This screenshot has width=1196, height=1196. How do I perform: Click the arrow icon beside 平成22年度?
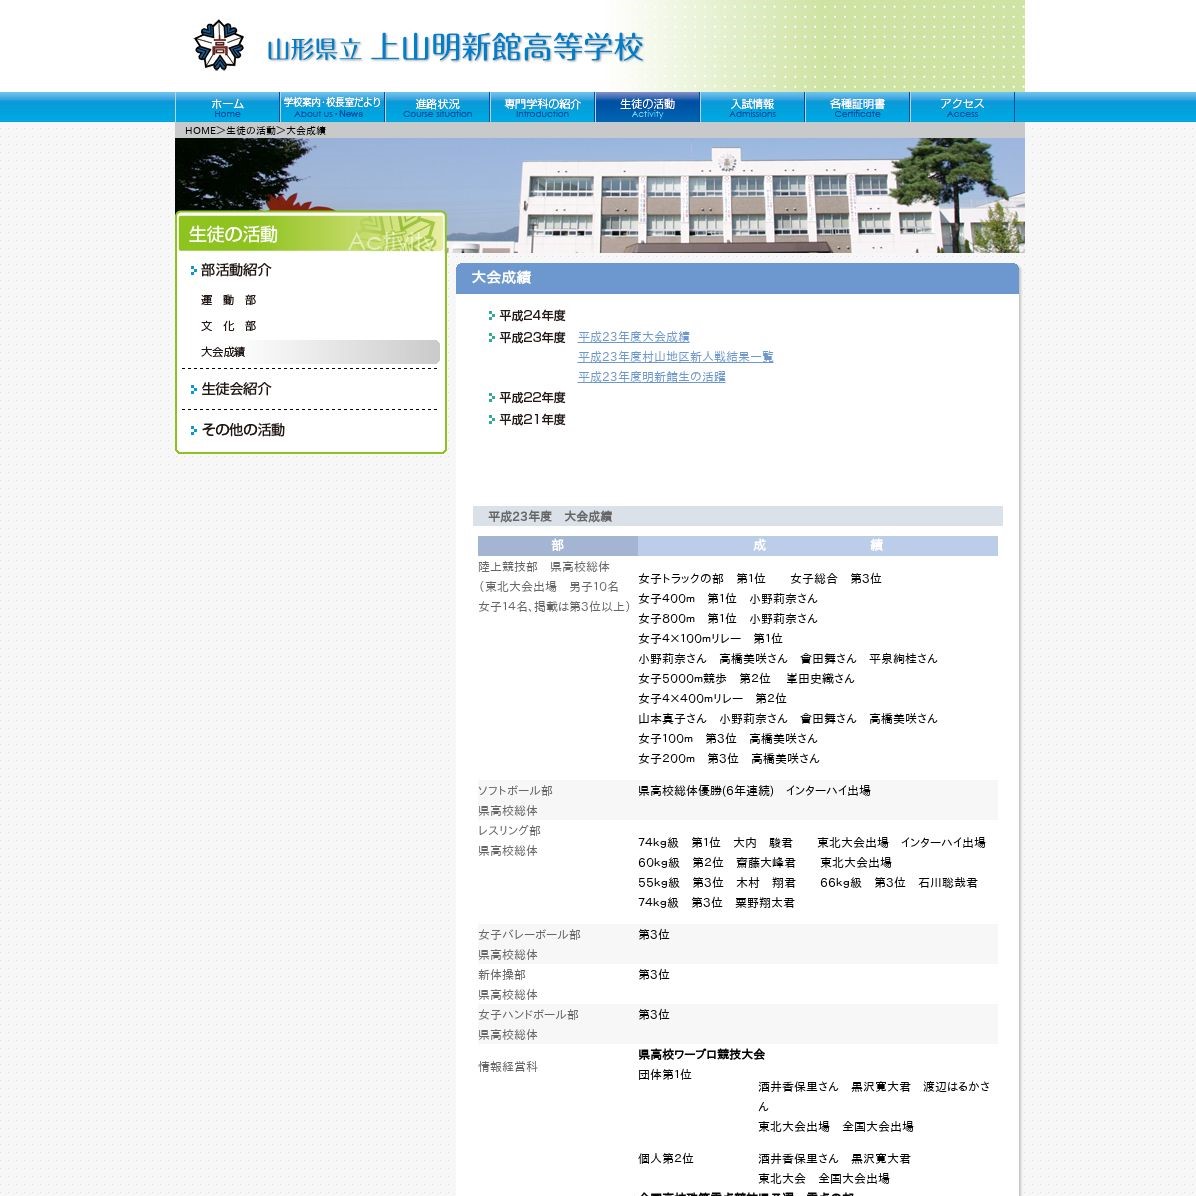[492, 397]
